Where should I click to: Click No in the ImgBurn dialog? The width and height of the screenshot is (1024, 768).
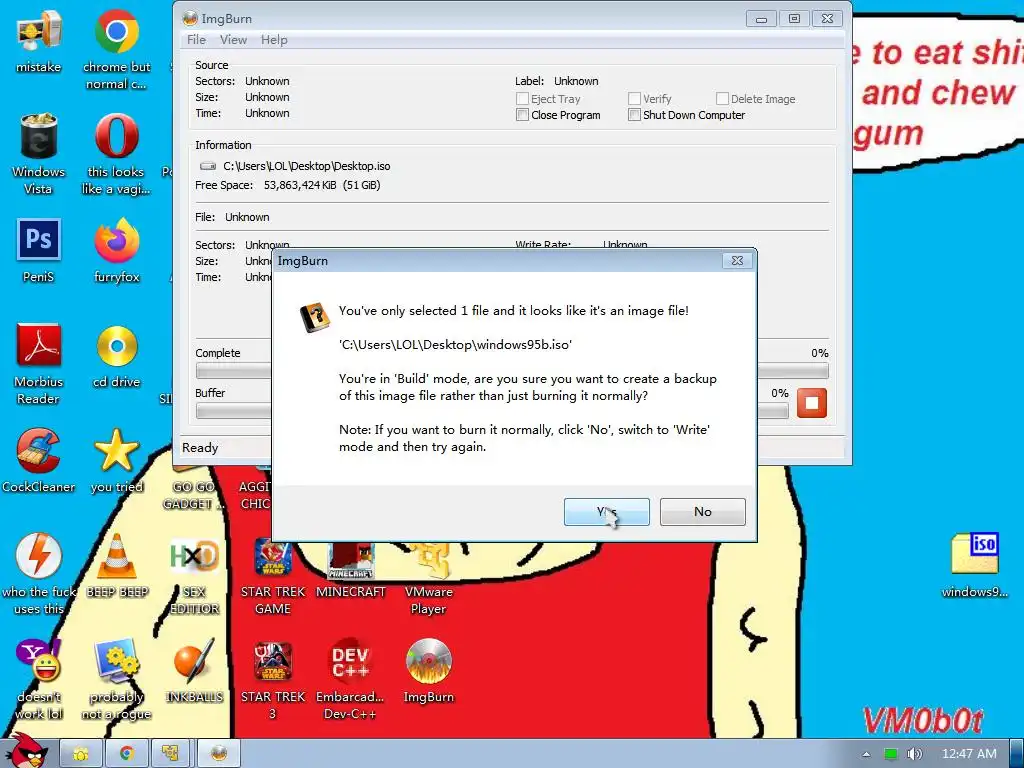pyautogui.click(x=703, y=511)
